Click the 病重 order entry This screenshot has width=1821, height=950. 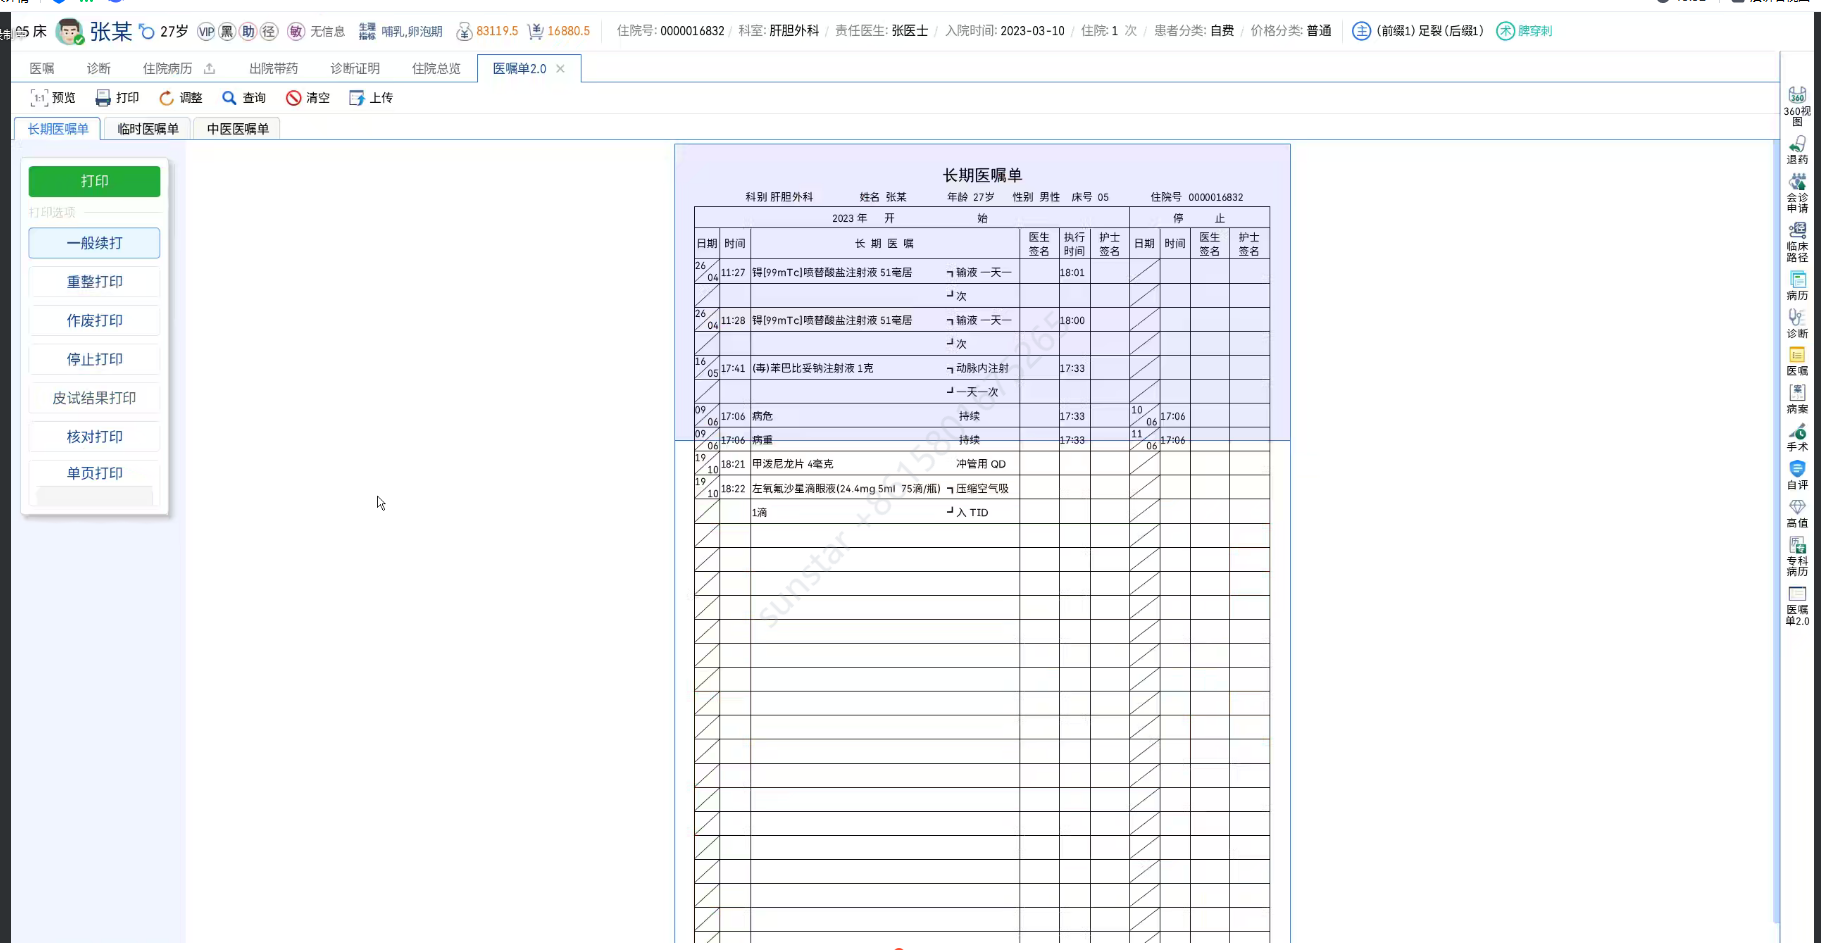tap(762, 441)
